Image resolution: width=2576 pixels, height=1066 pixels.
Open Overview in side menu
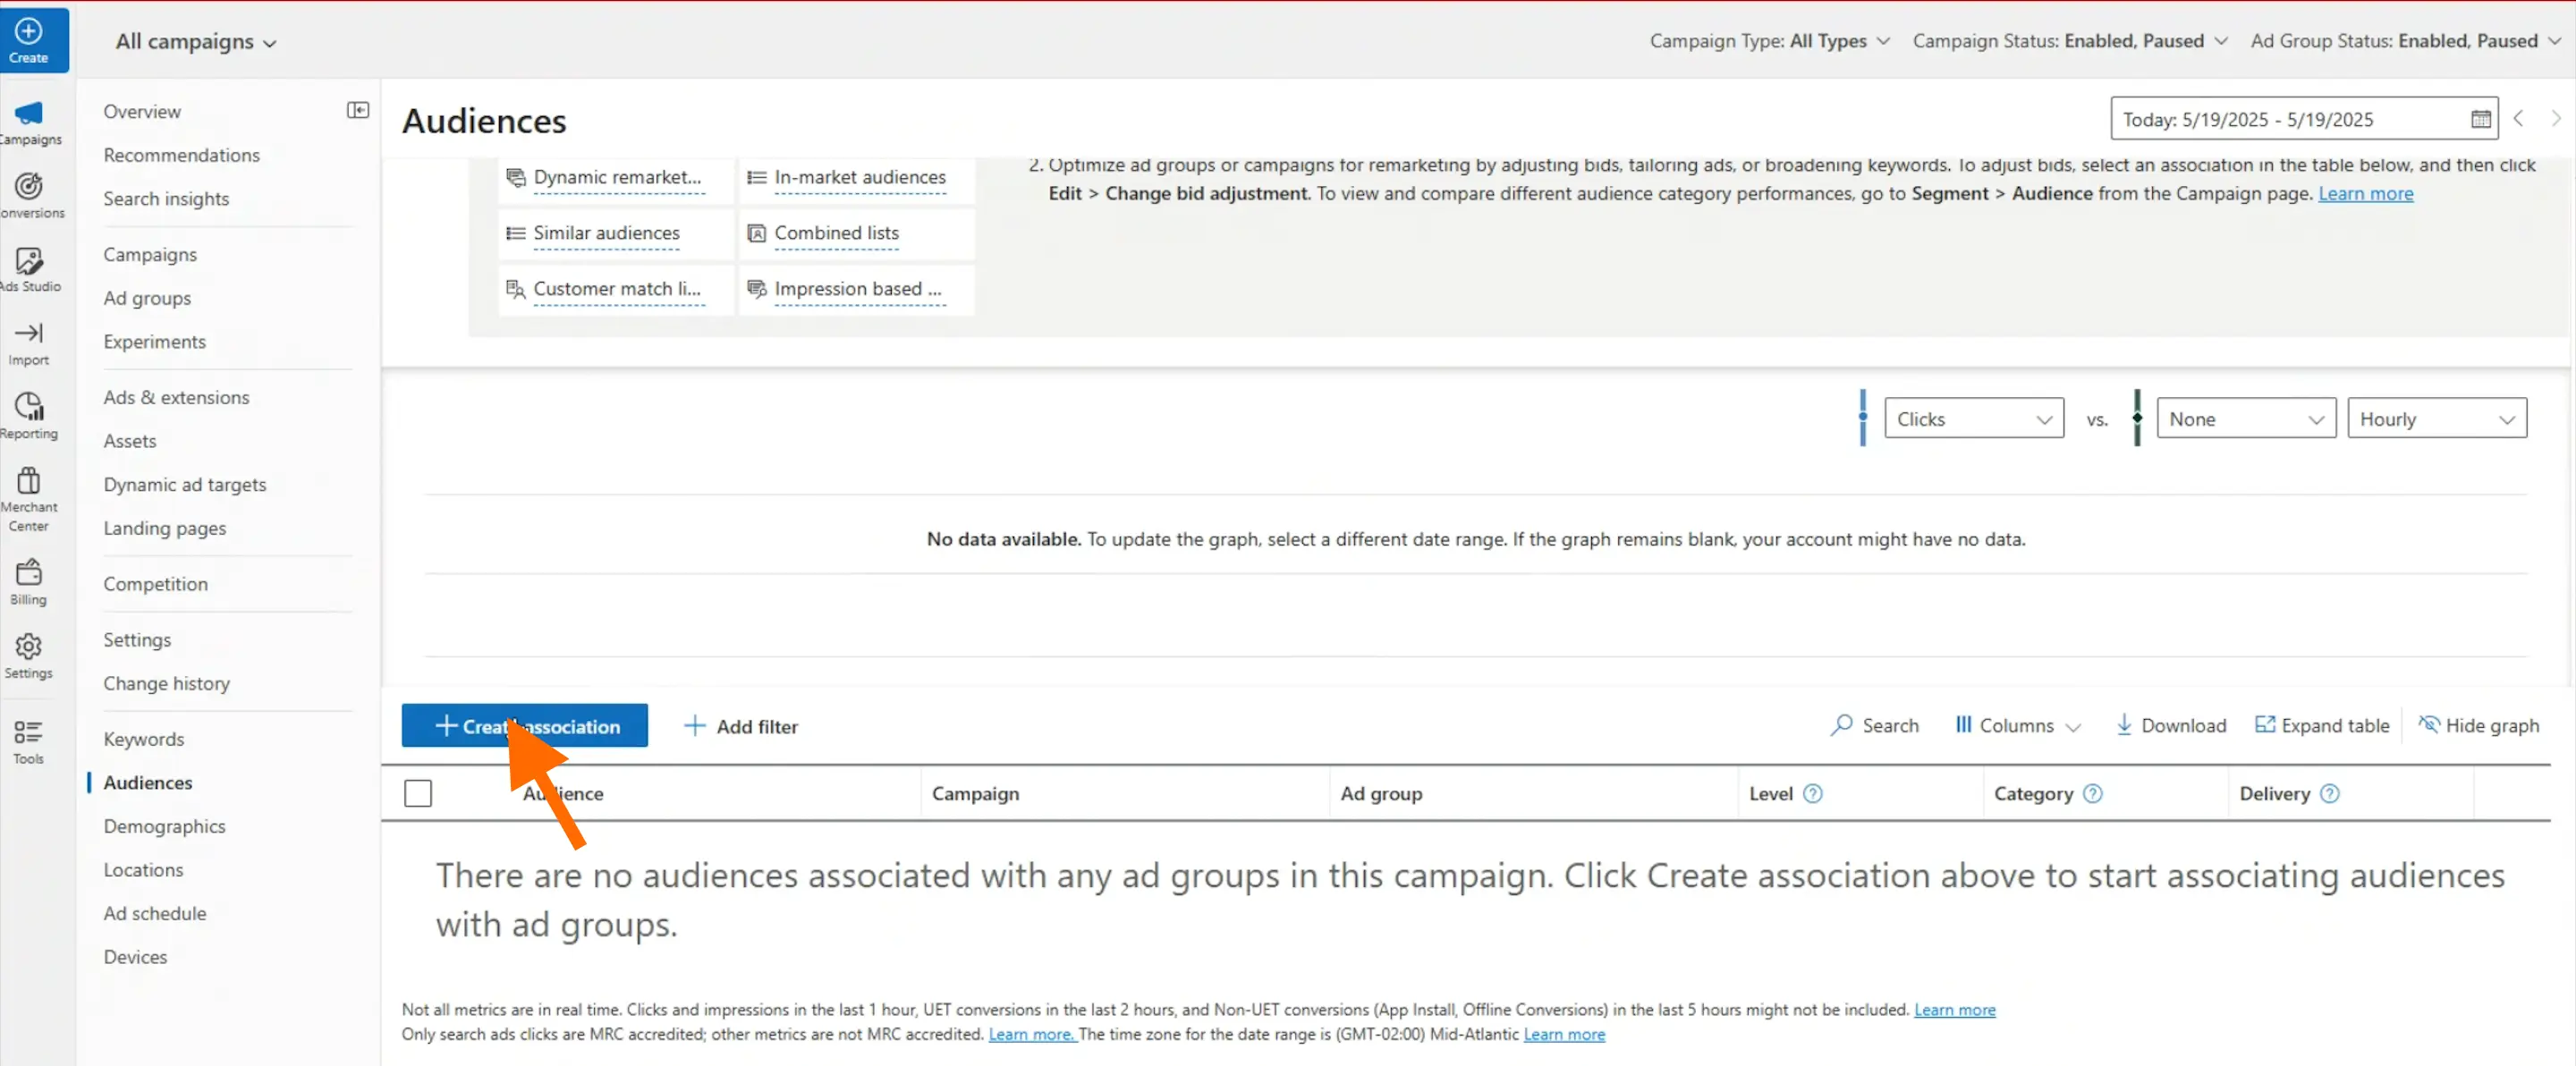tap(142, 111)
